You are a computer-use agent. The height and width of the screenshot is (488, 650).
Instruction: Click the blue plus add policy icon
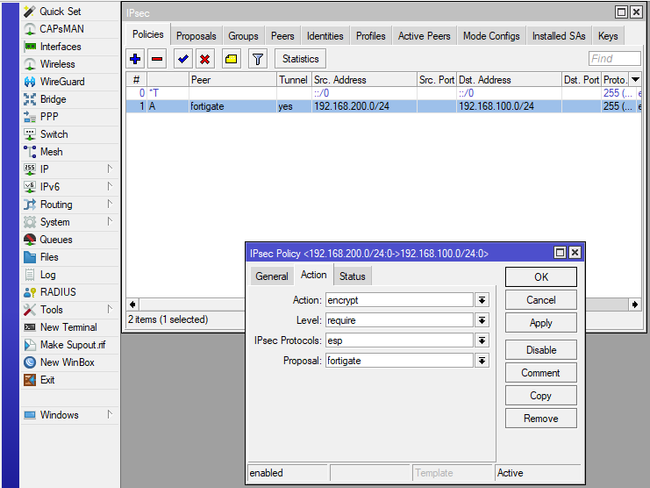point(136,60)
